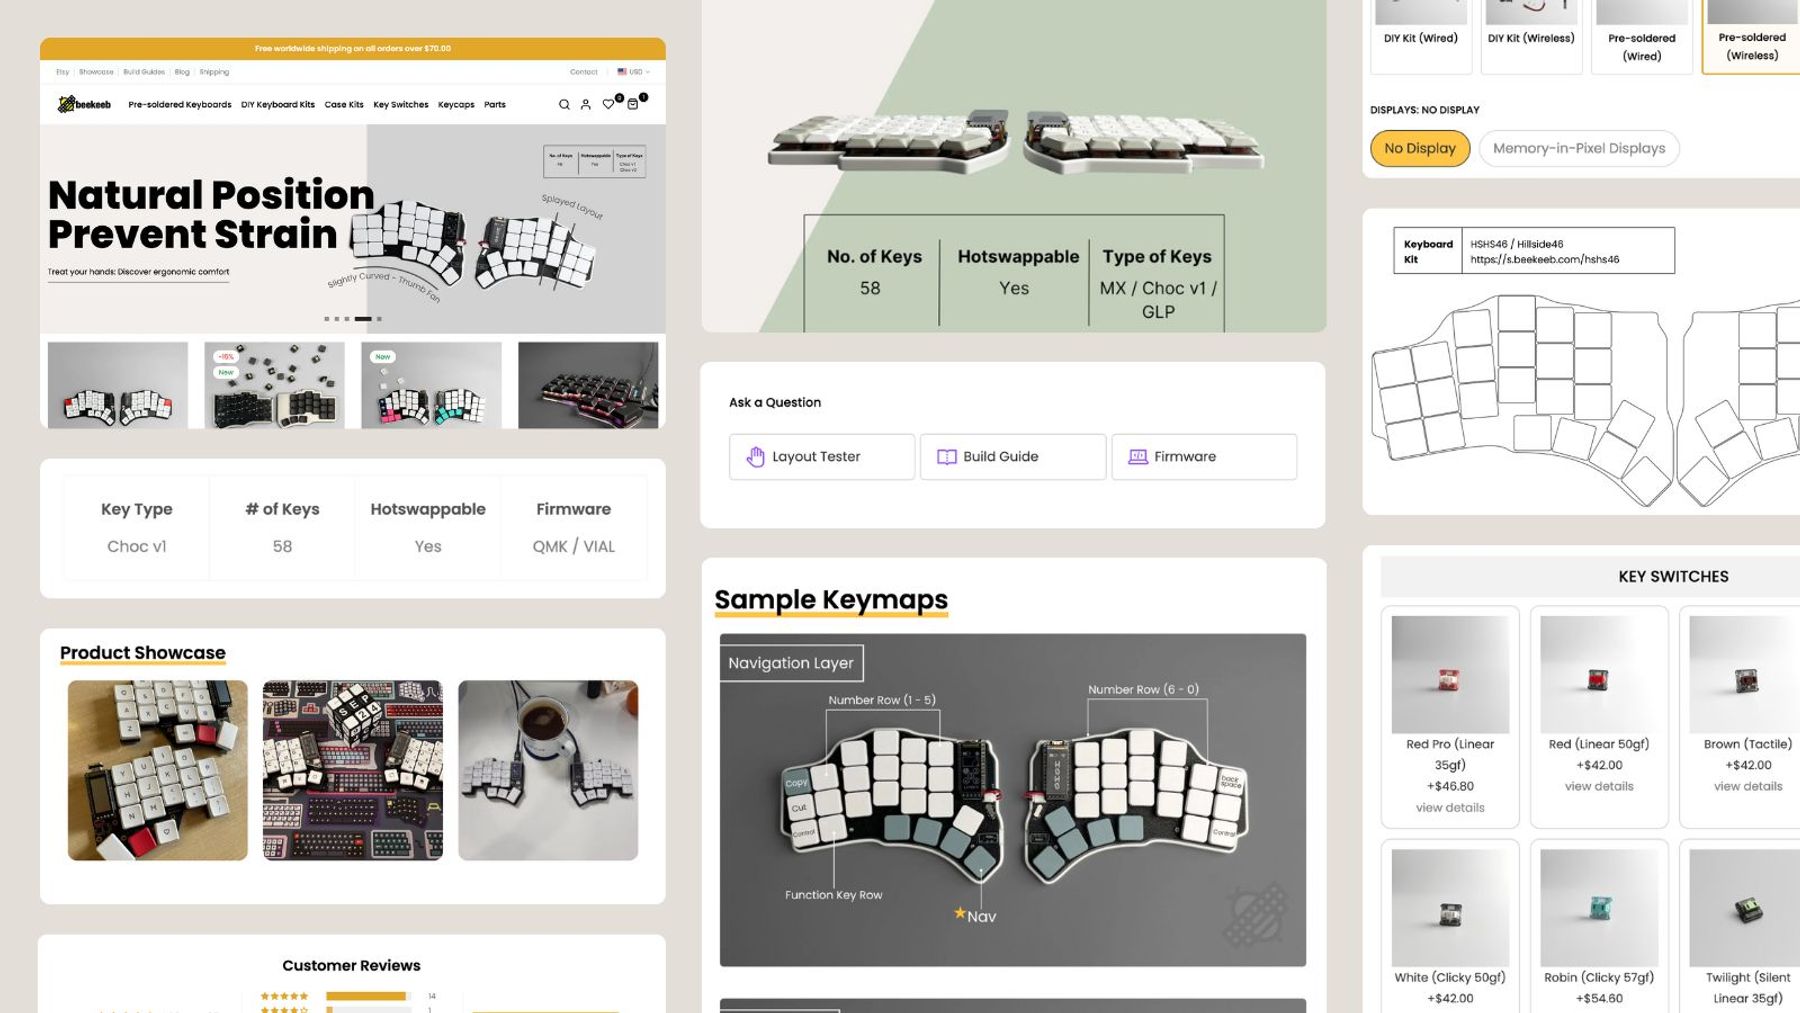Click the hand icon on Layout Tester
1800x1013 pixels.
pos(754,456)
